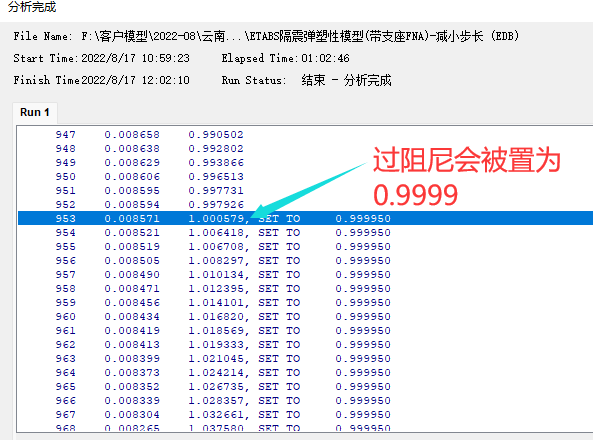Click value 0.997731 in row 951
Viewport: 593px width, 440px height.
[x=216, y=191]
